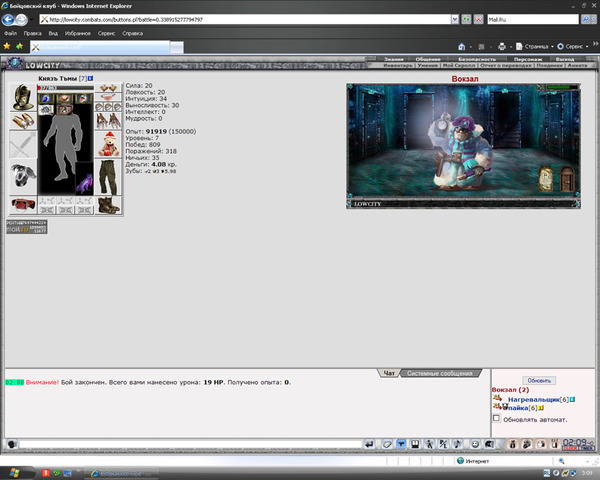Open the Знания game menu
This screenshot has height=480, width=600.
point(394,59)
